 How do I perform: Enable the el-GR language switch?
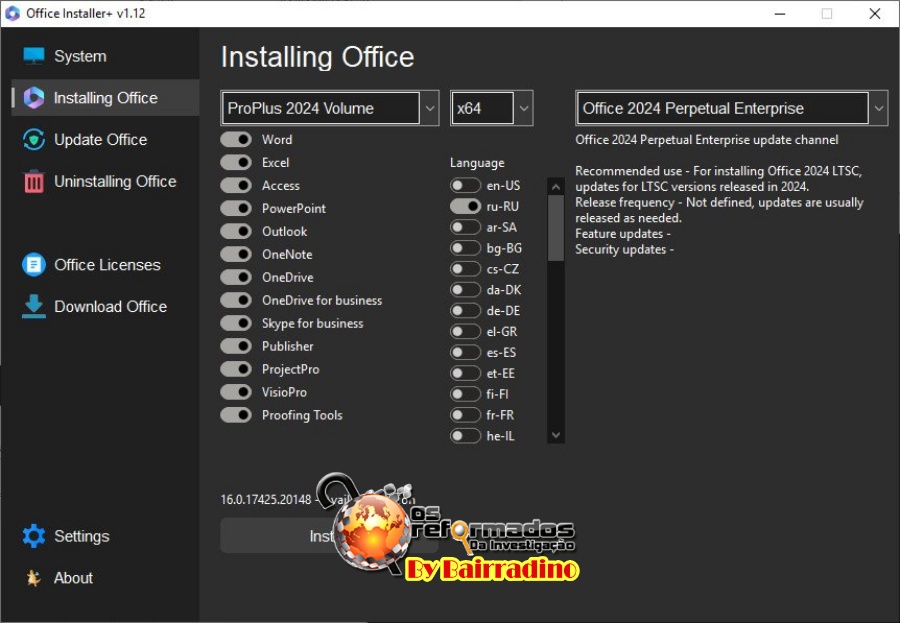pos(465,331)
